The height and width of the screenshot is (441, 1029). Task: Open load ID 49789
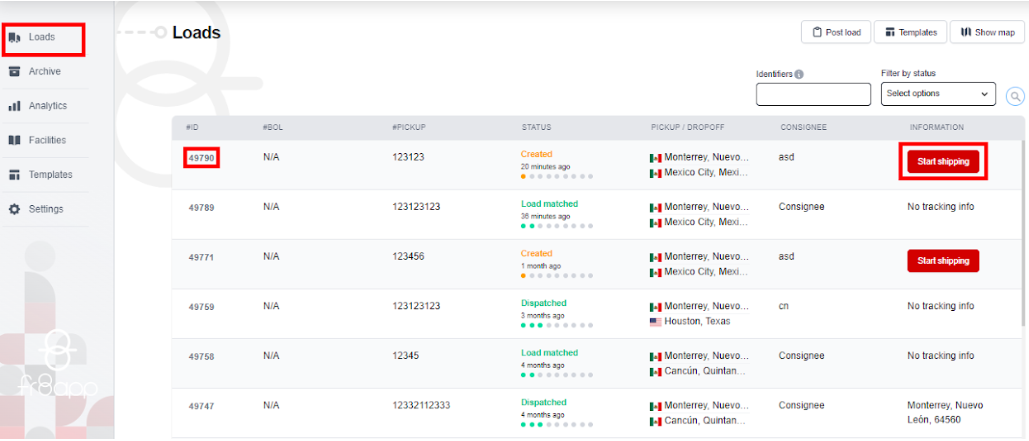tap(201, 207)
